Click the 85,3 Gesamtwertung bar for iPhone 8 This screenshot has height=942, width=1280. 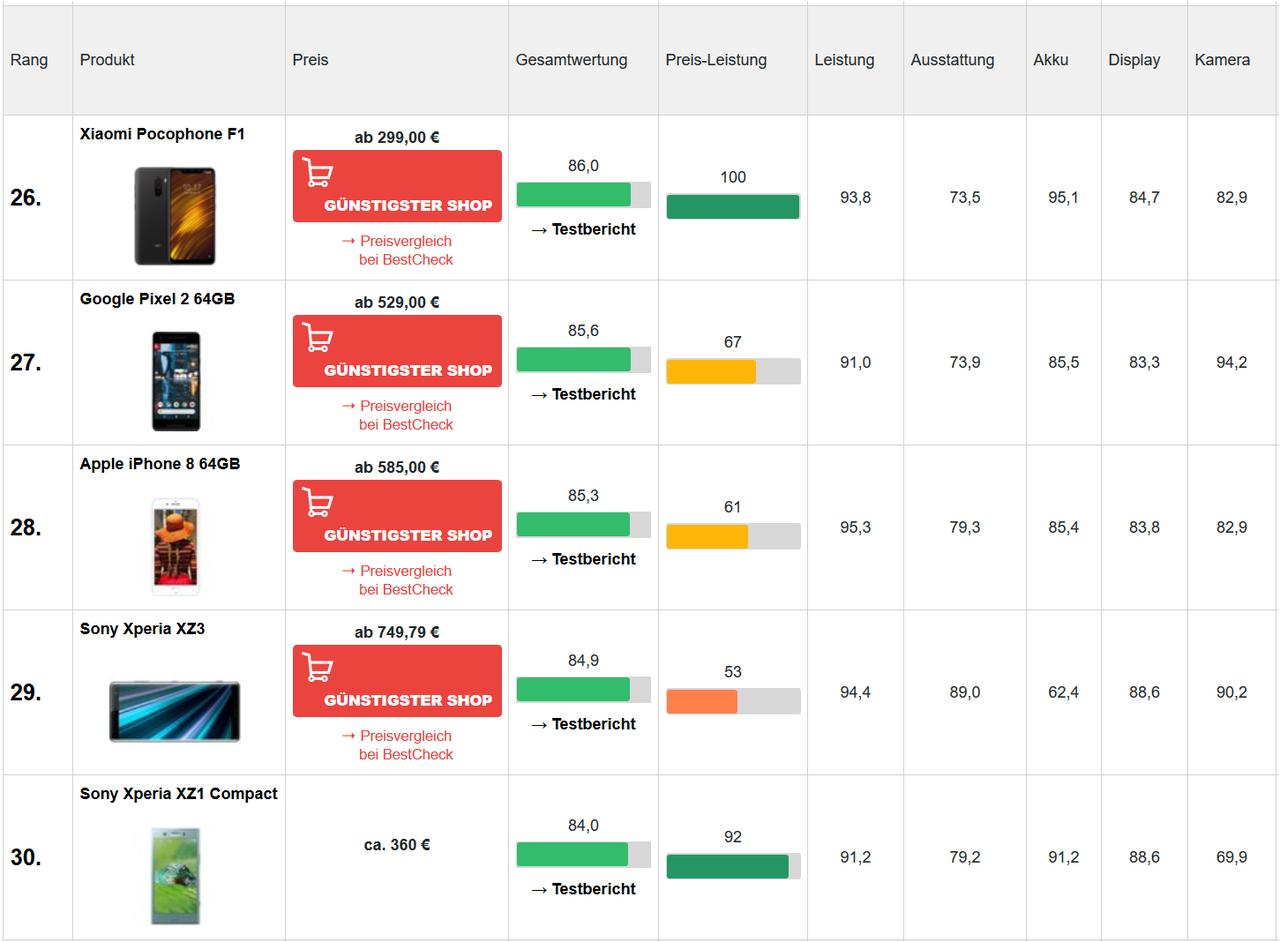[x=583, y=524]
